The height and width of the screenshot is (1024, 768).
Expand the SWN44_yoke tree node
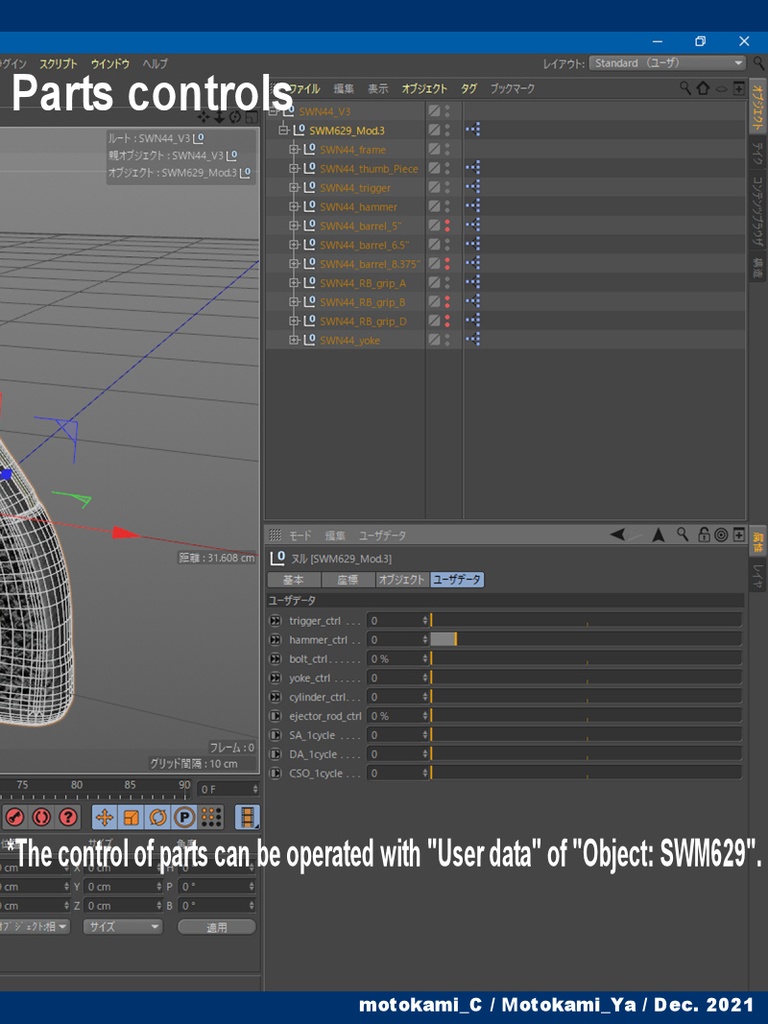(294, 340)
